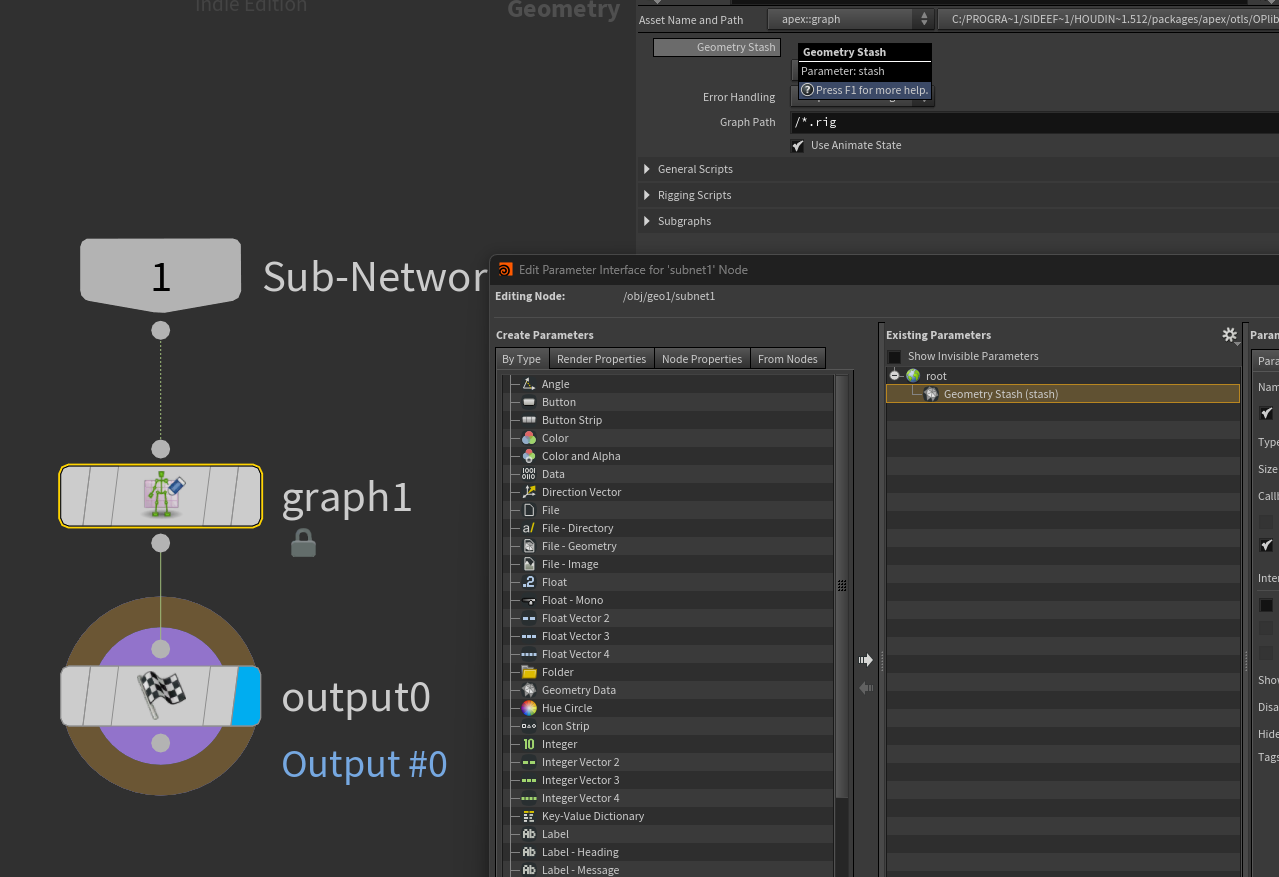Select the Float Vector 2 parameter type
Screen dimensions: 1279x877
[x=575, y=618]
